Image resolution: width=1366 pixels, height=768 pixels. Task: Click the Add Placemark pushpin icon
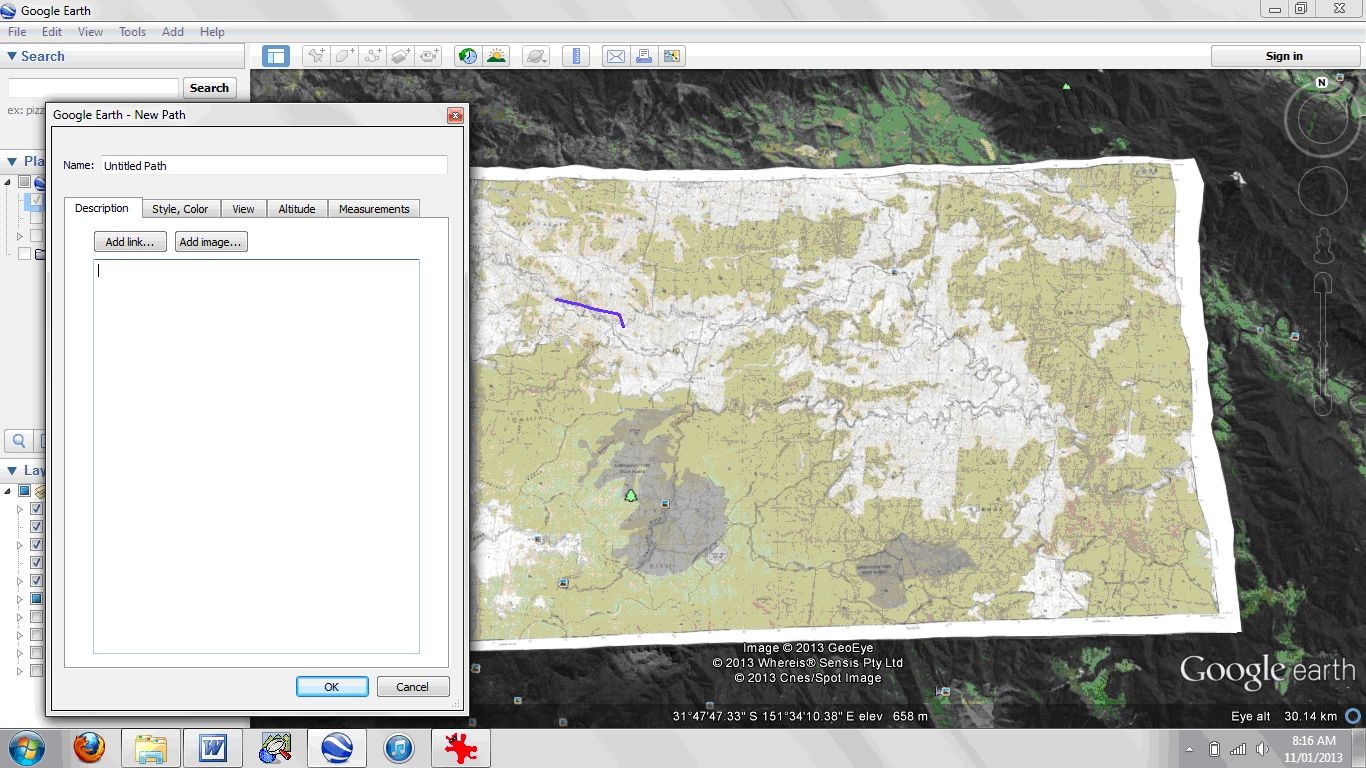316,56
